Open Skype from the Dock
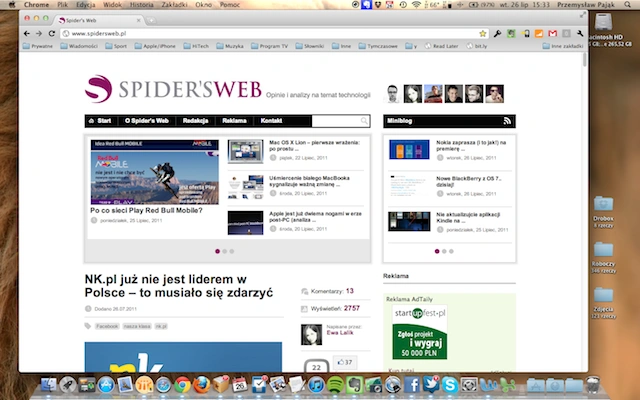 [450, 384]
